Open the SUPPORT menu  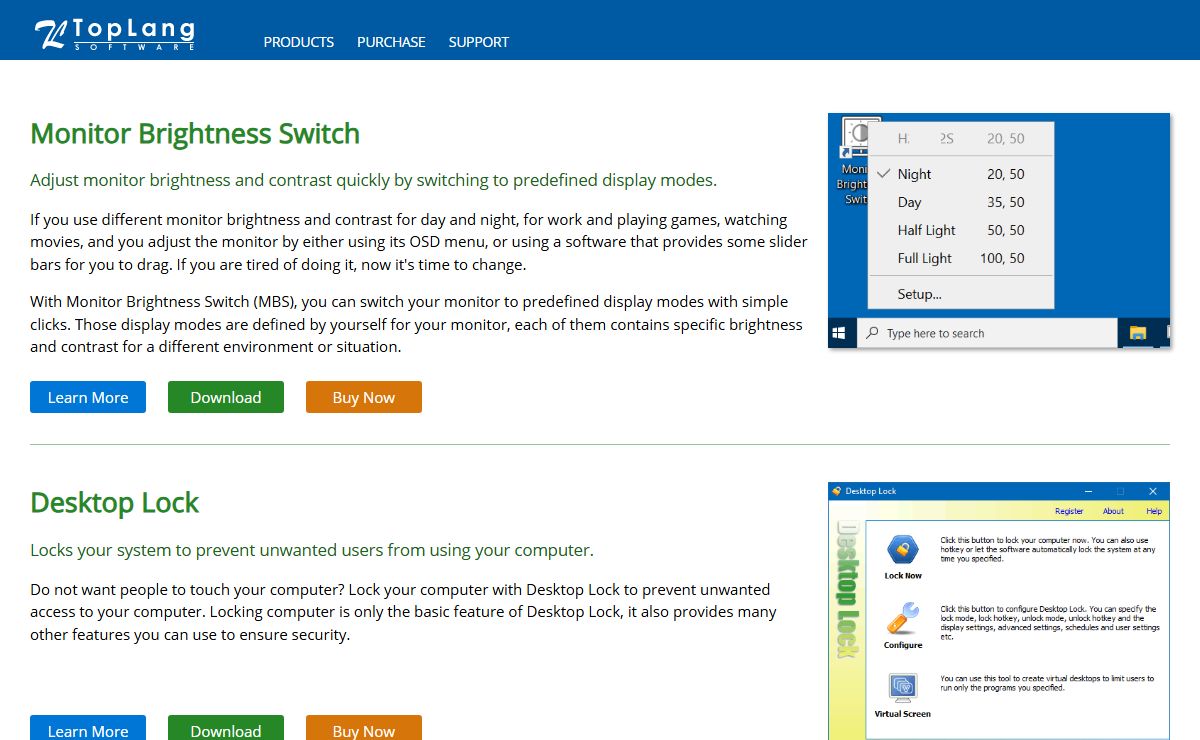click(x=478, y=42)
